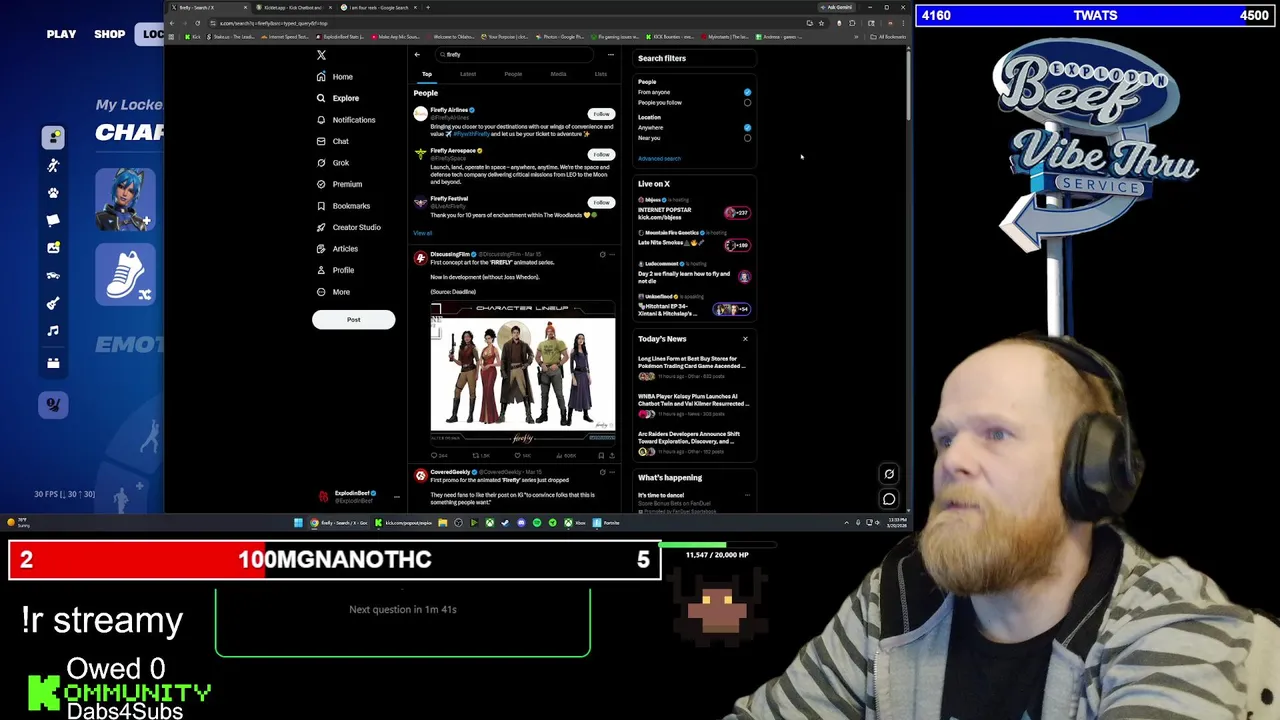Click the white Post button

[353, 319]
